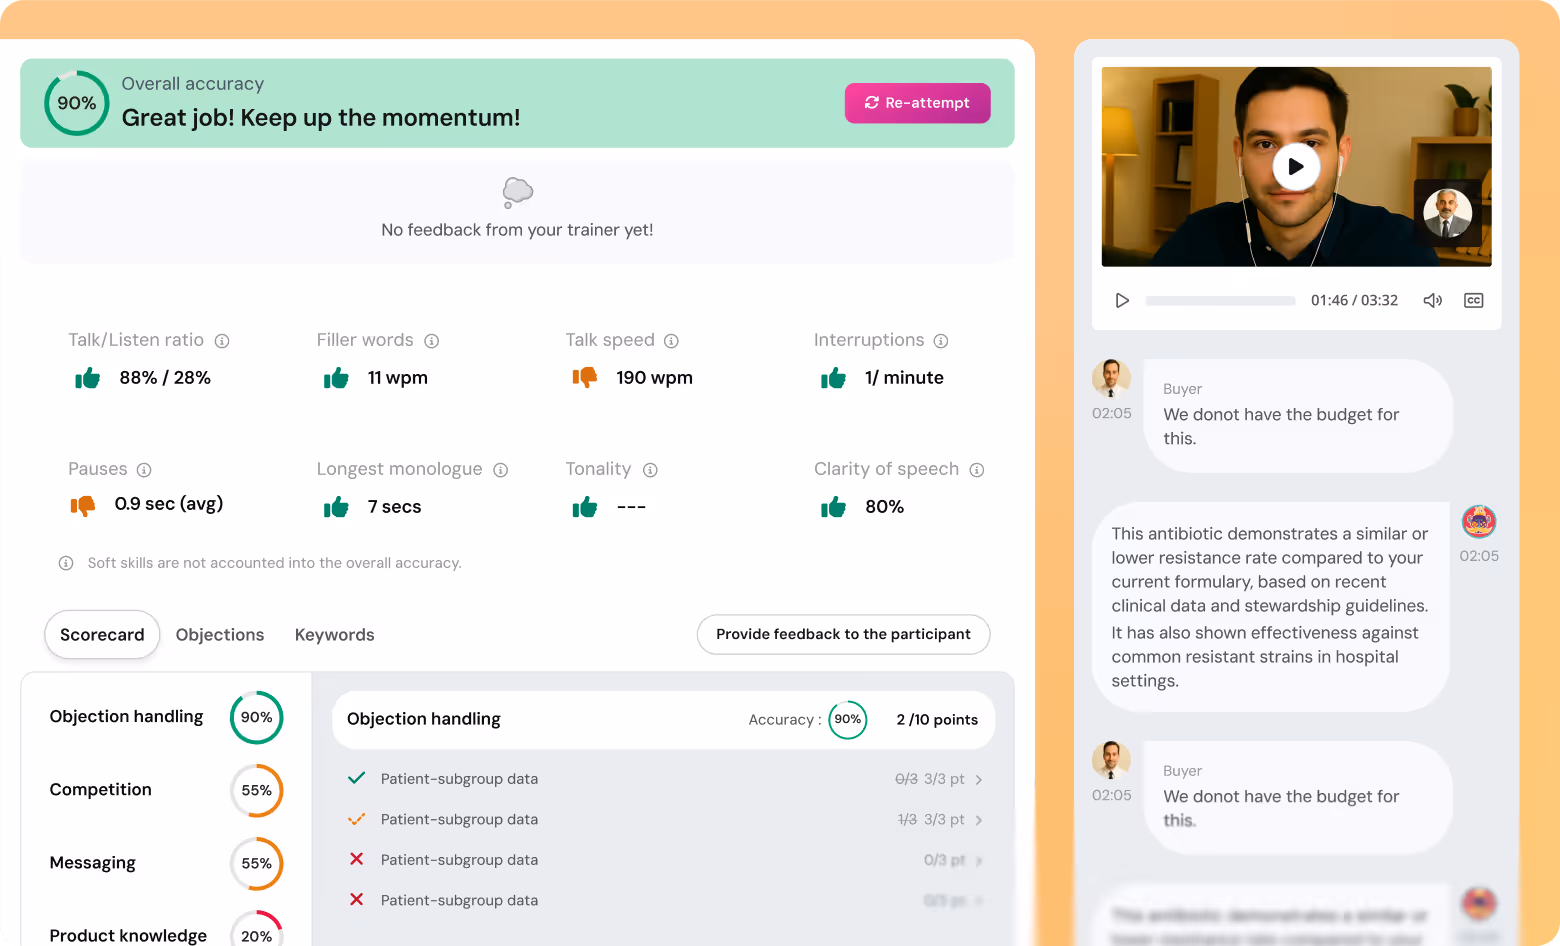Click small play icon below the video
The image size is (1560, 946).
(1122, 301)
